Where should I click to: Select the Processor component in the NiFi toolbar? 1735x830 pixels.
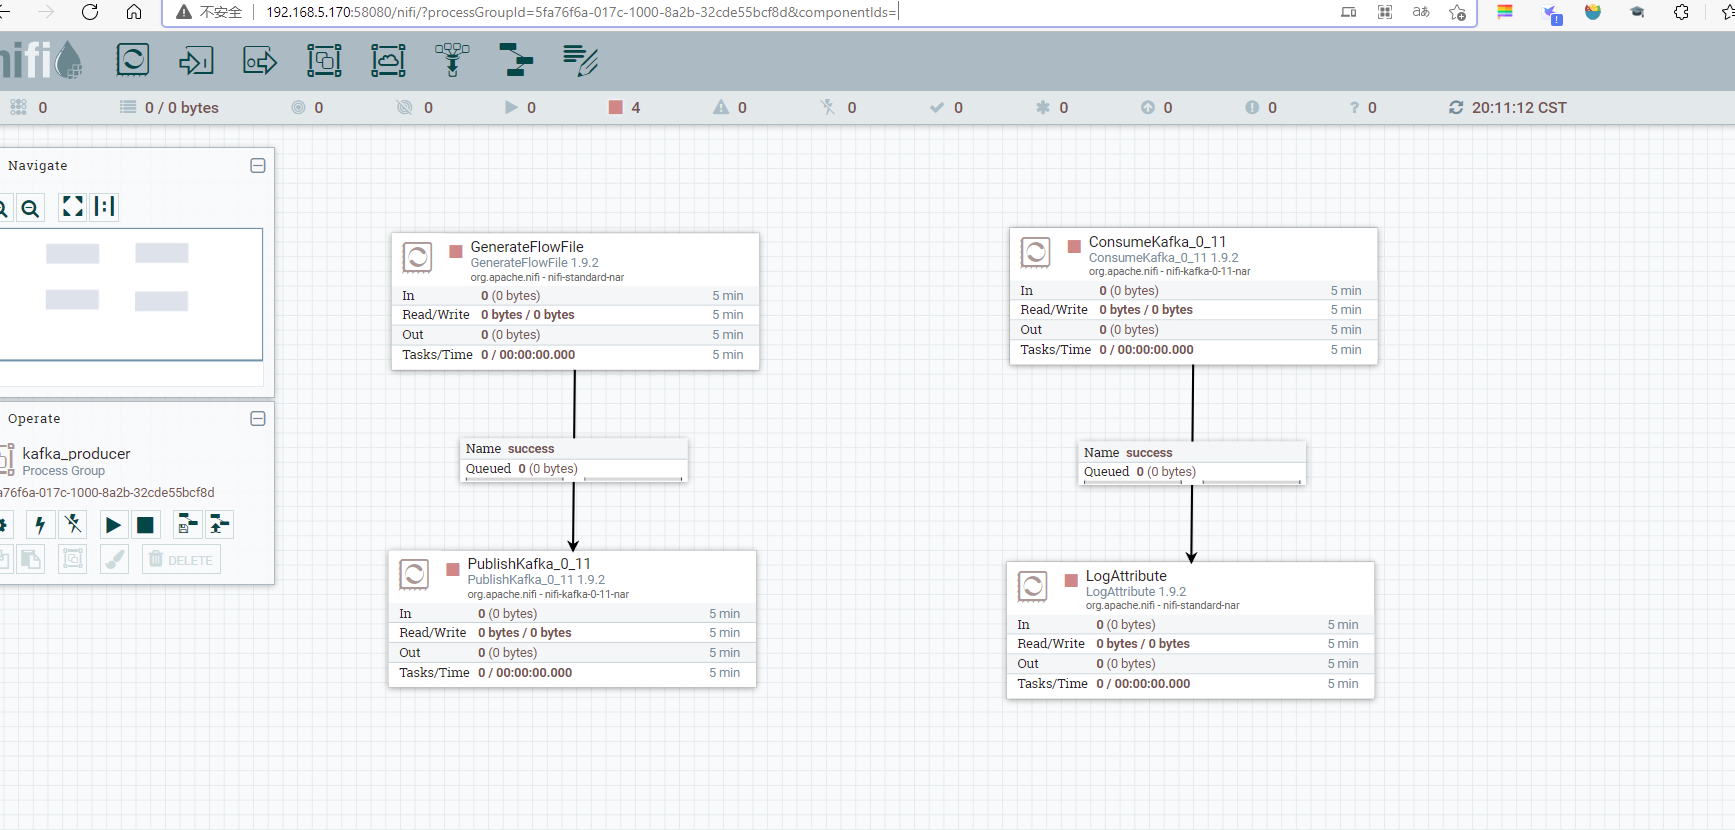click(133, 60)
